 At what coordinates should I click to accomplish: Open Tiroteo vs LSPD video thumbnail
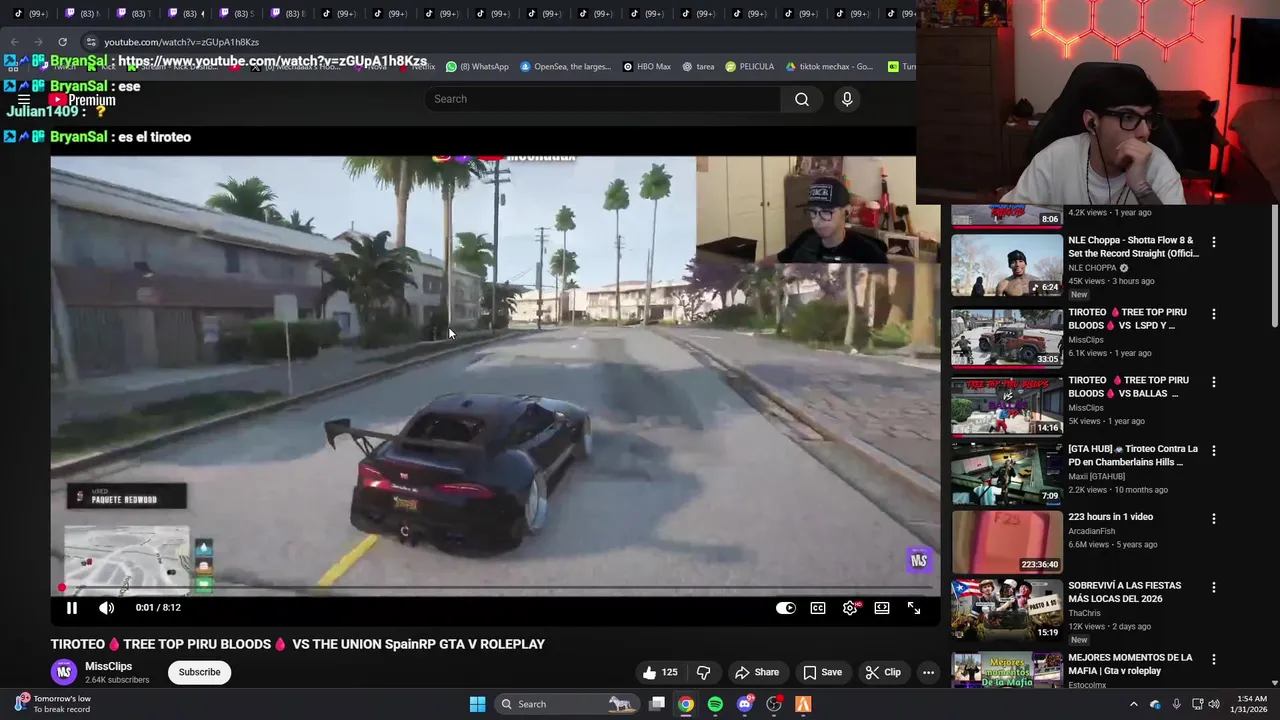(x=1007, y=338)
